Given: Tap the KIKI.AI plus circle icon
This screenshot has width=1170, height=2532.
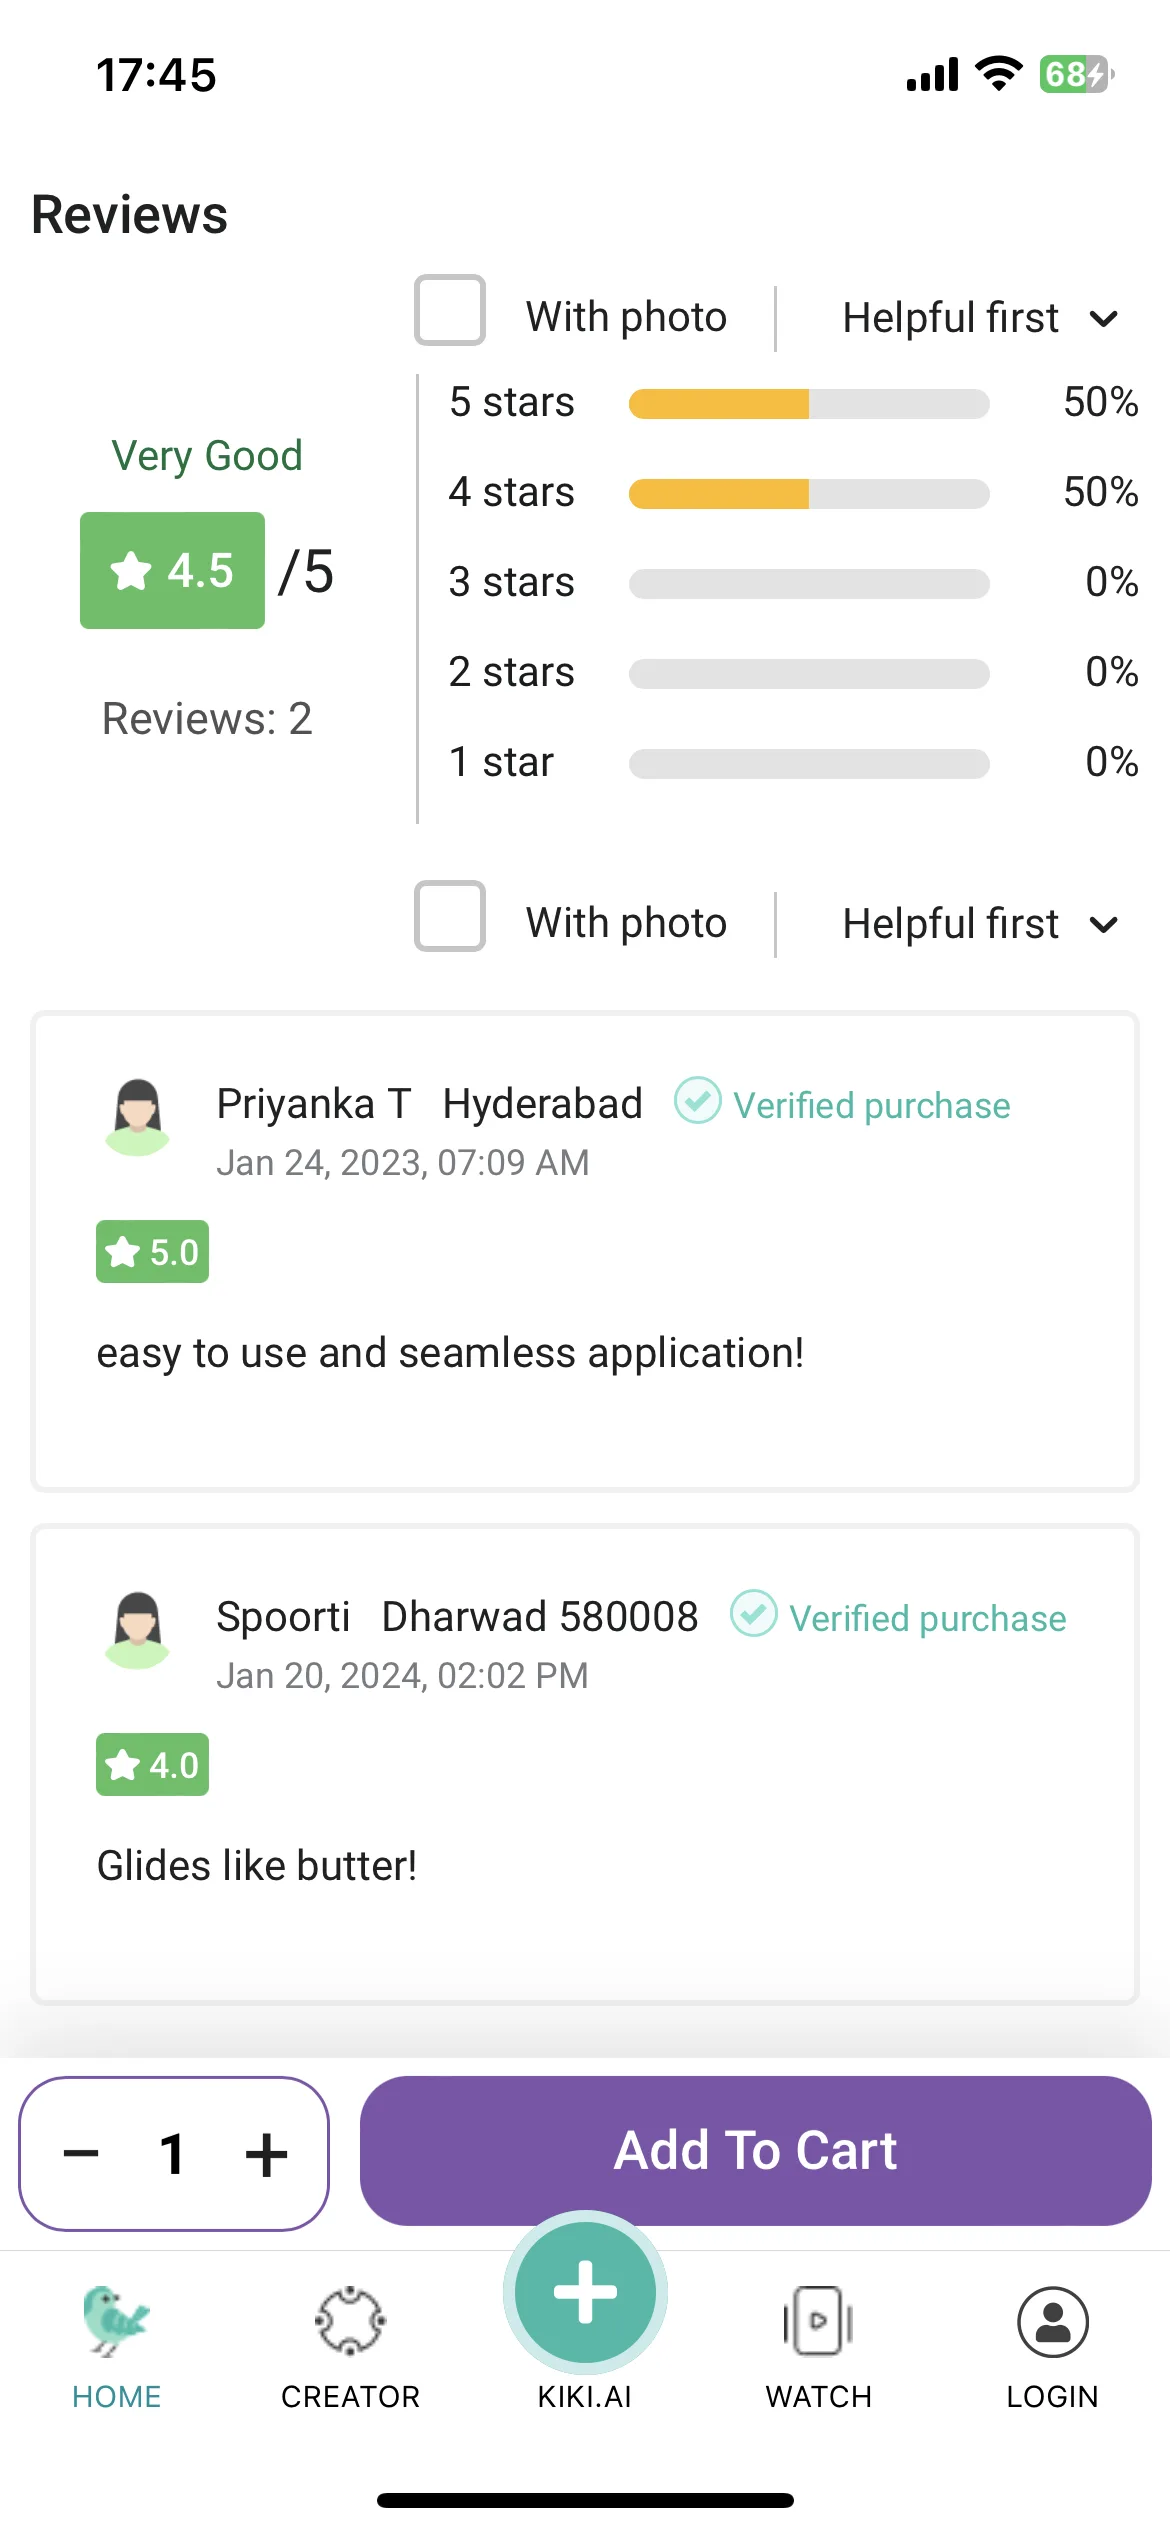Looking at the screenshot, I should click(585, 2292).
